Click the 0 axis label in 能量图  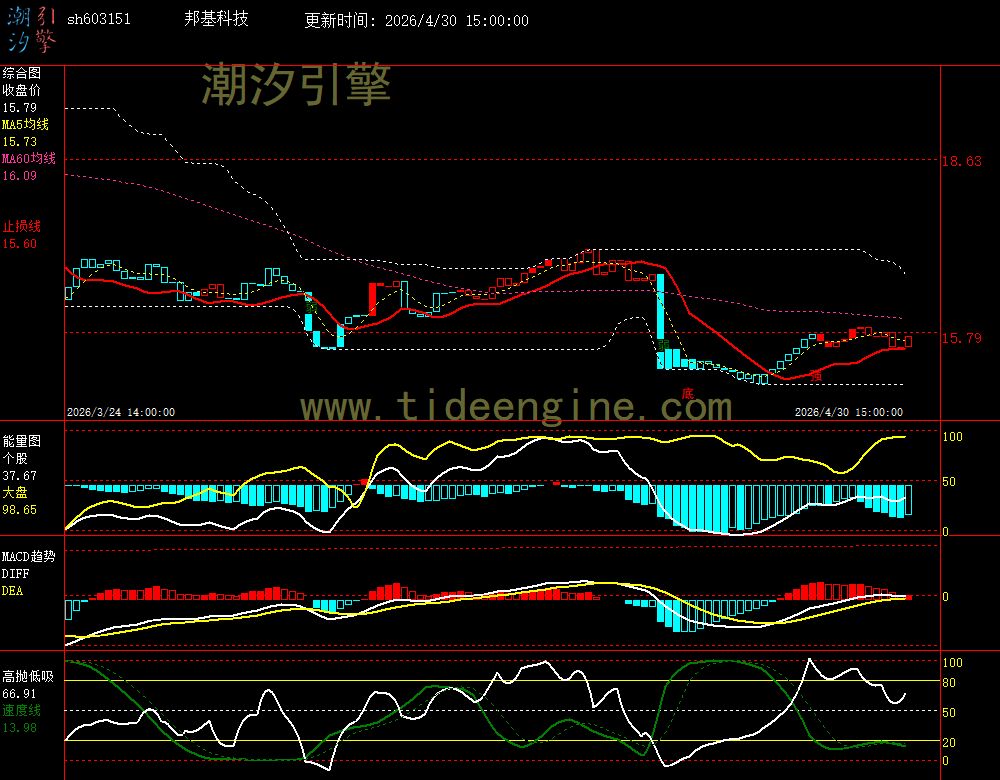946,531
